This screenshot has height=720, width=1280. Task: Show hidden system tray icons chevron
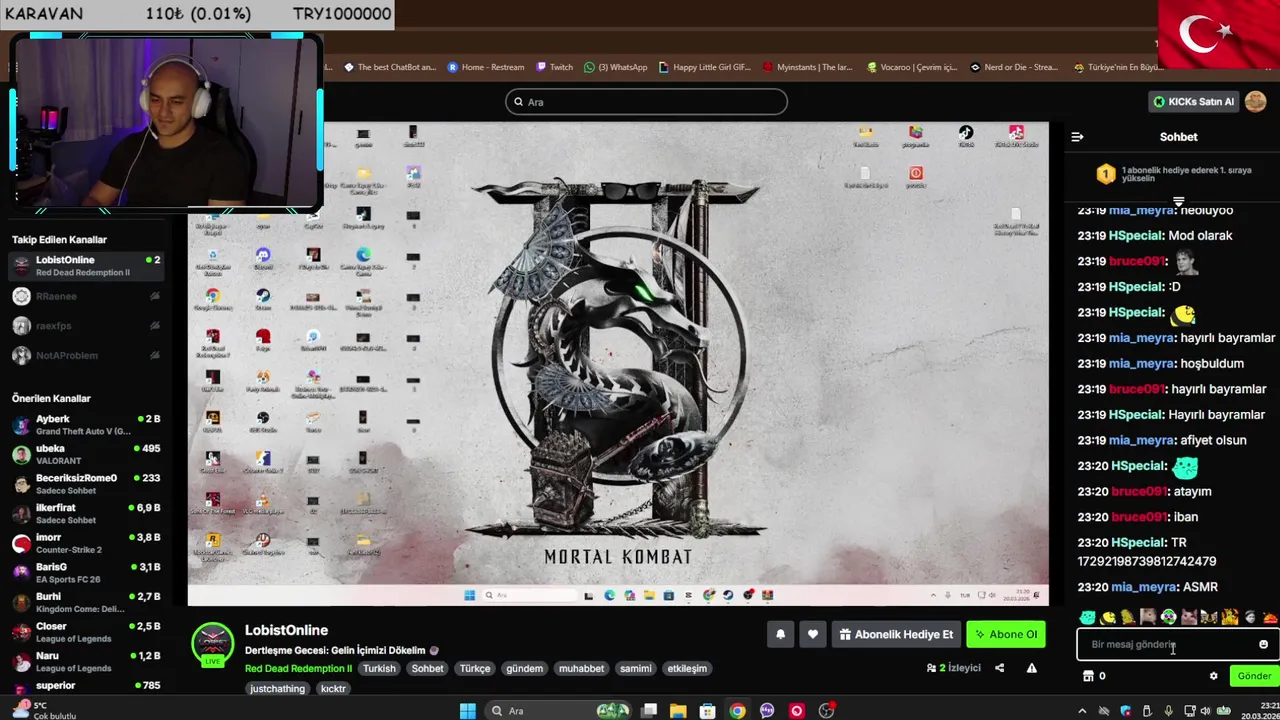click(x=1082, y=711)
